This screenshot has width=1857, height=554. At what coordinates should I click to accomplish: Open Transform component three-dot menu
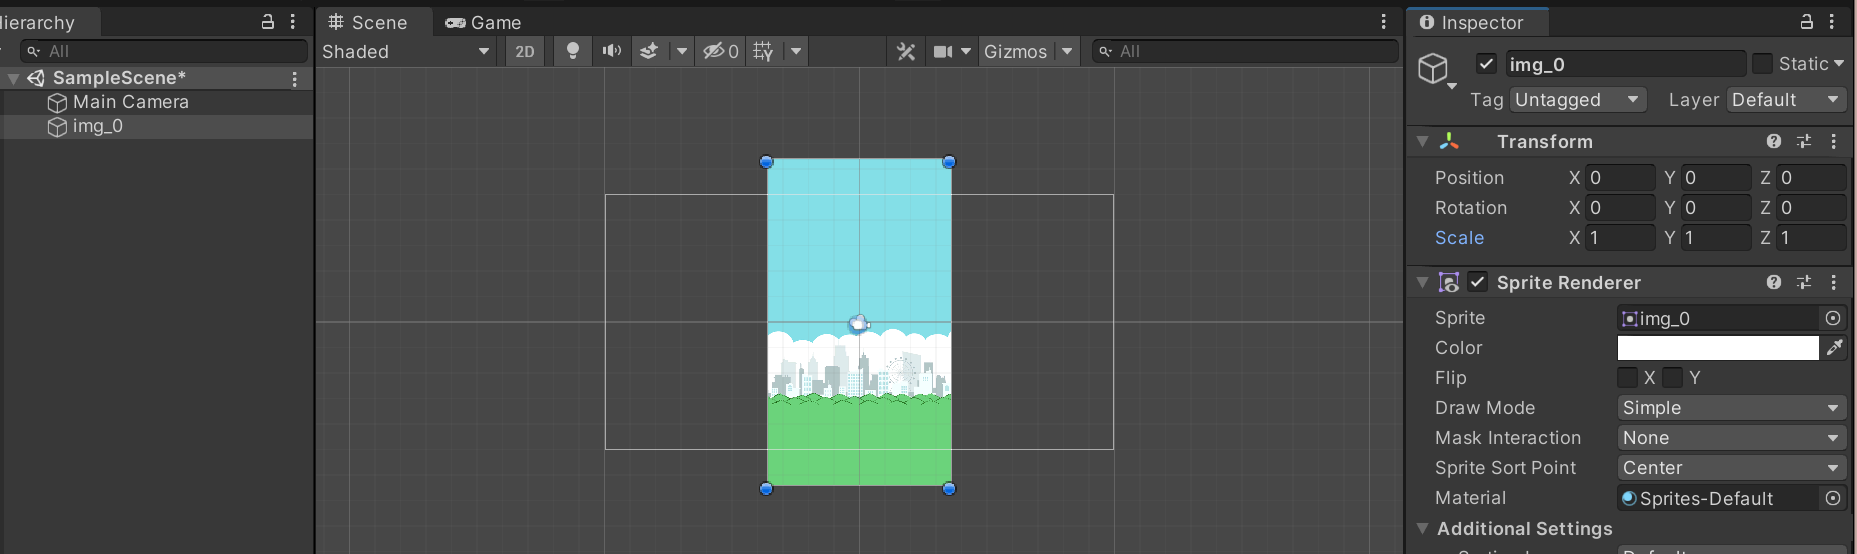1834,142
